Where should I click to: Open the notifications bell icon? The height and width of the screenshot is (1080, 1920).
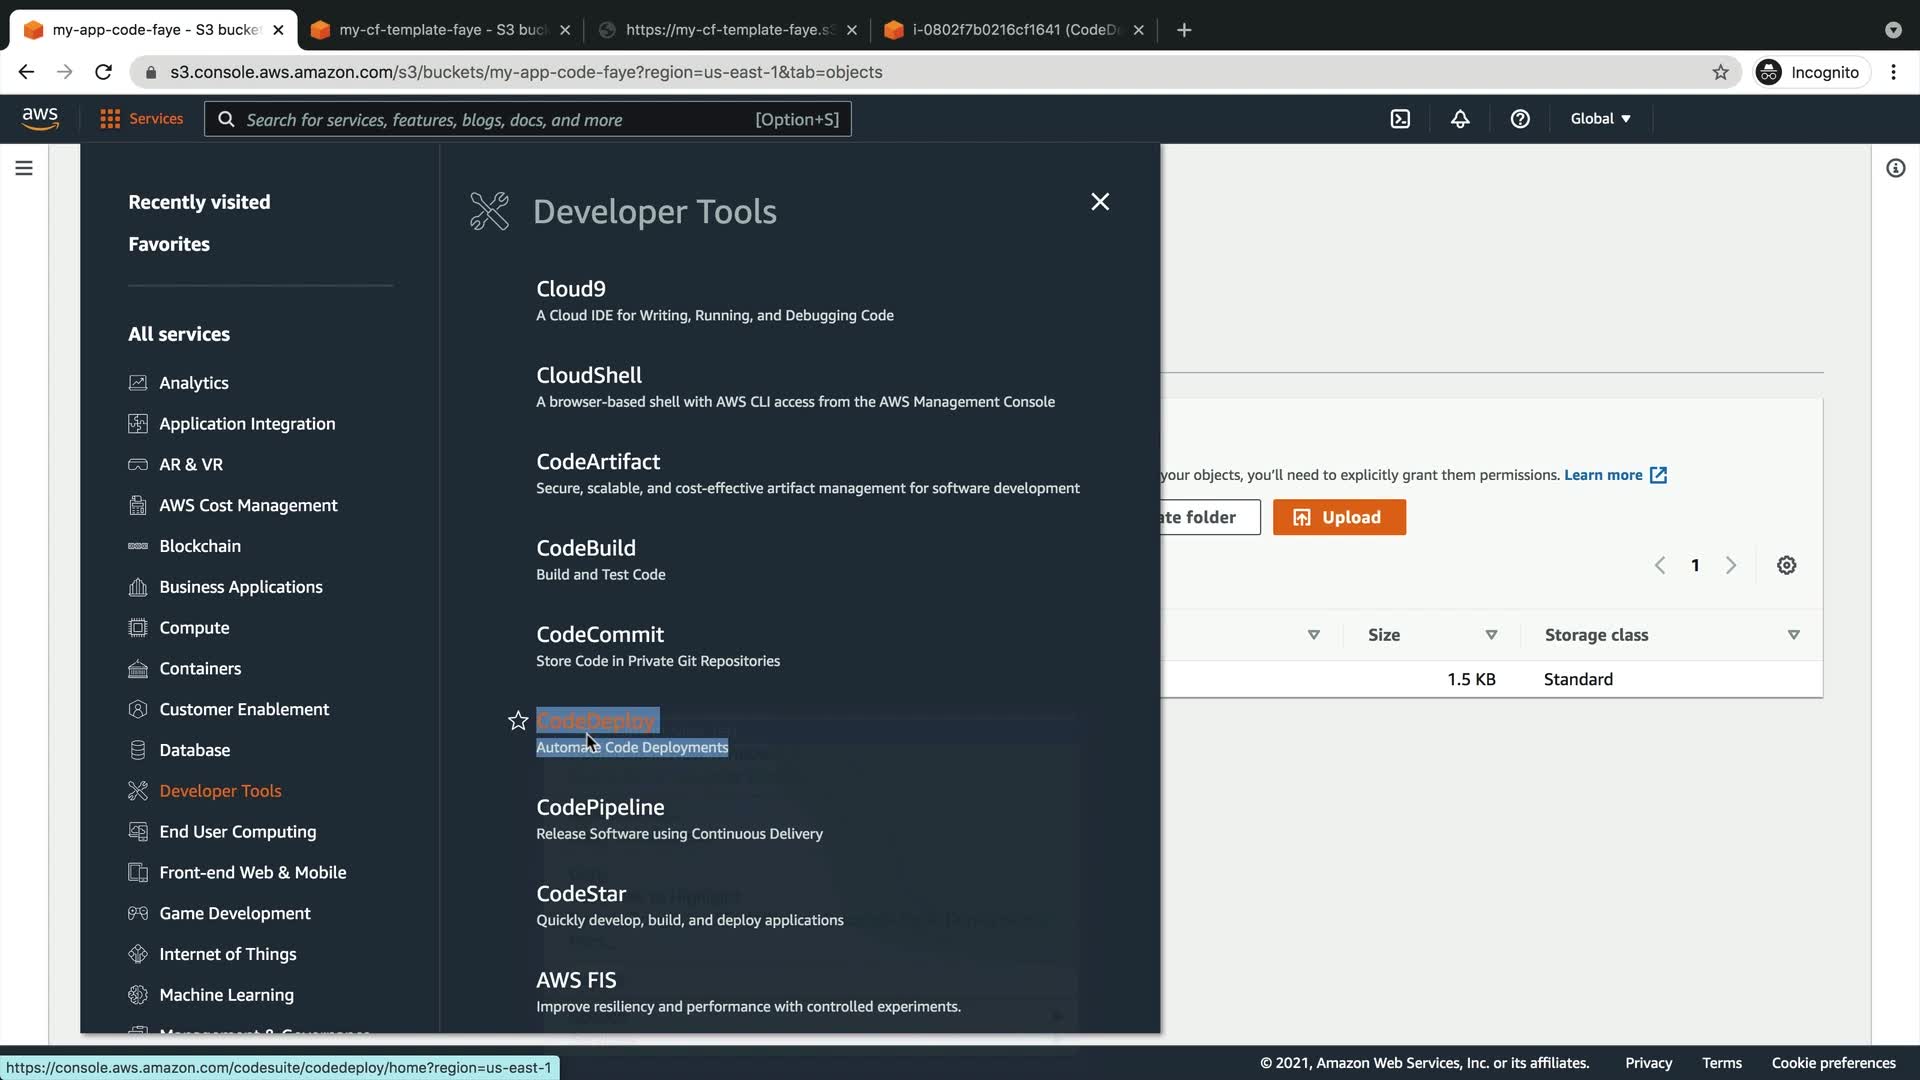[x=1460, y=119]
